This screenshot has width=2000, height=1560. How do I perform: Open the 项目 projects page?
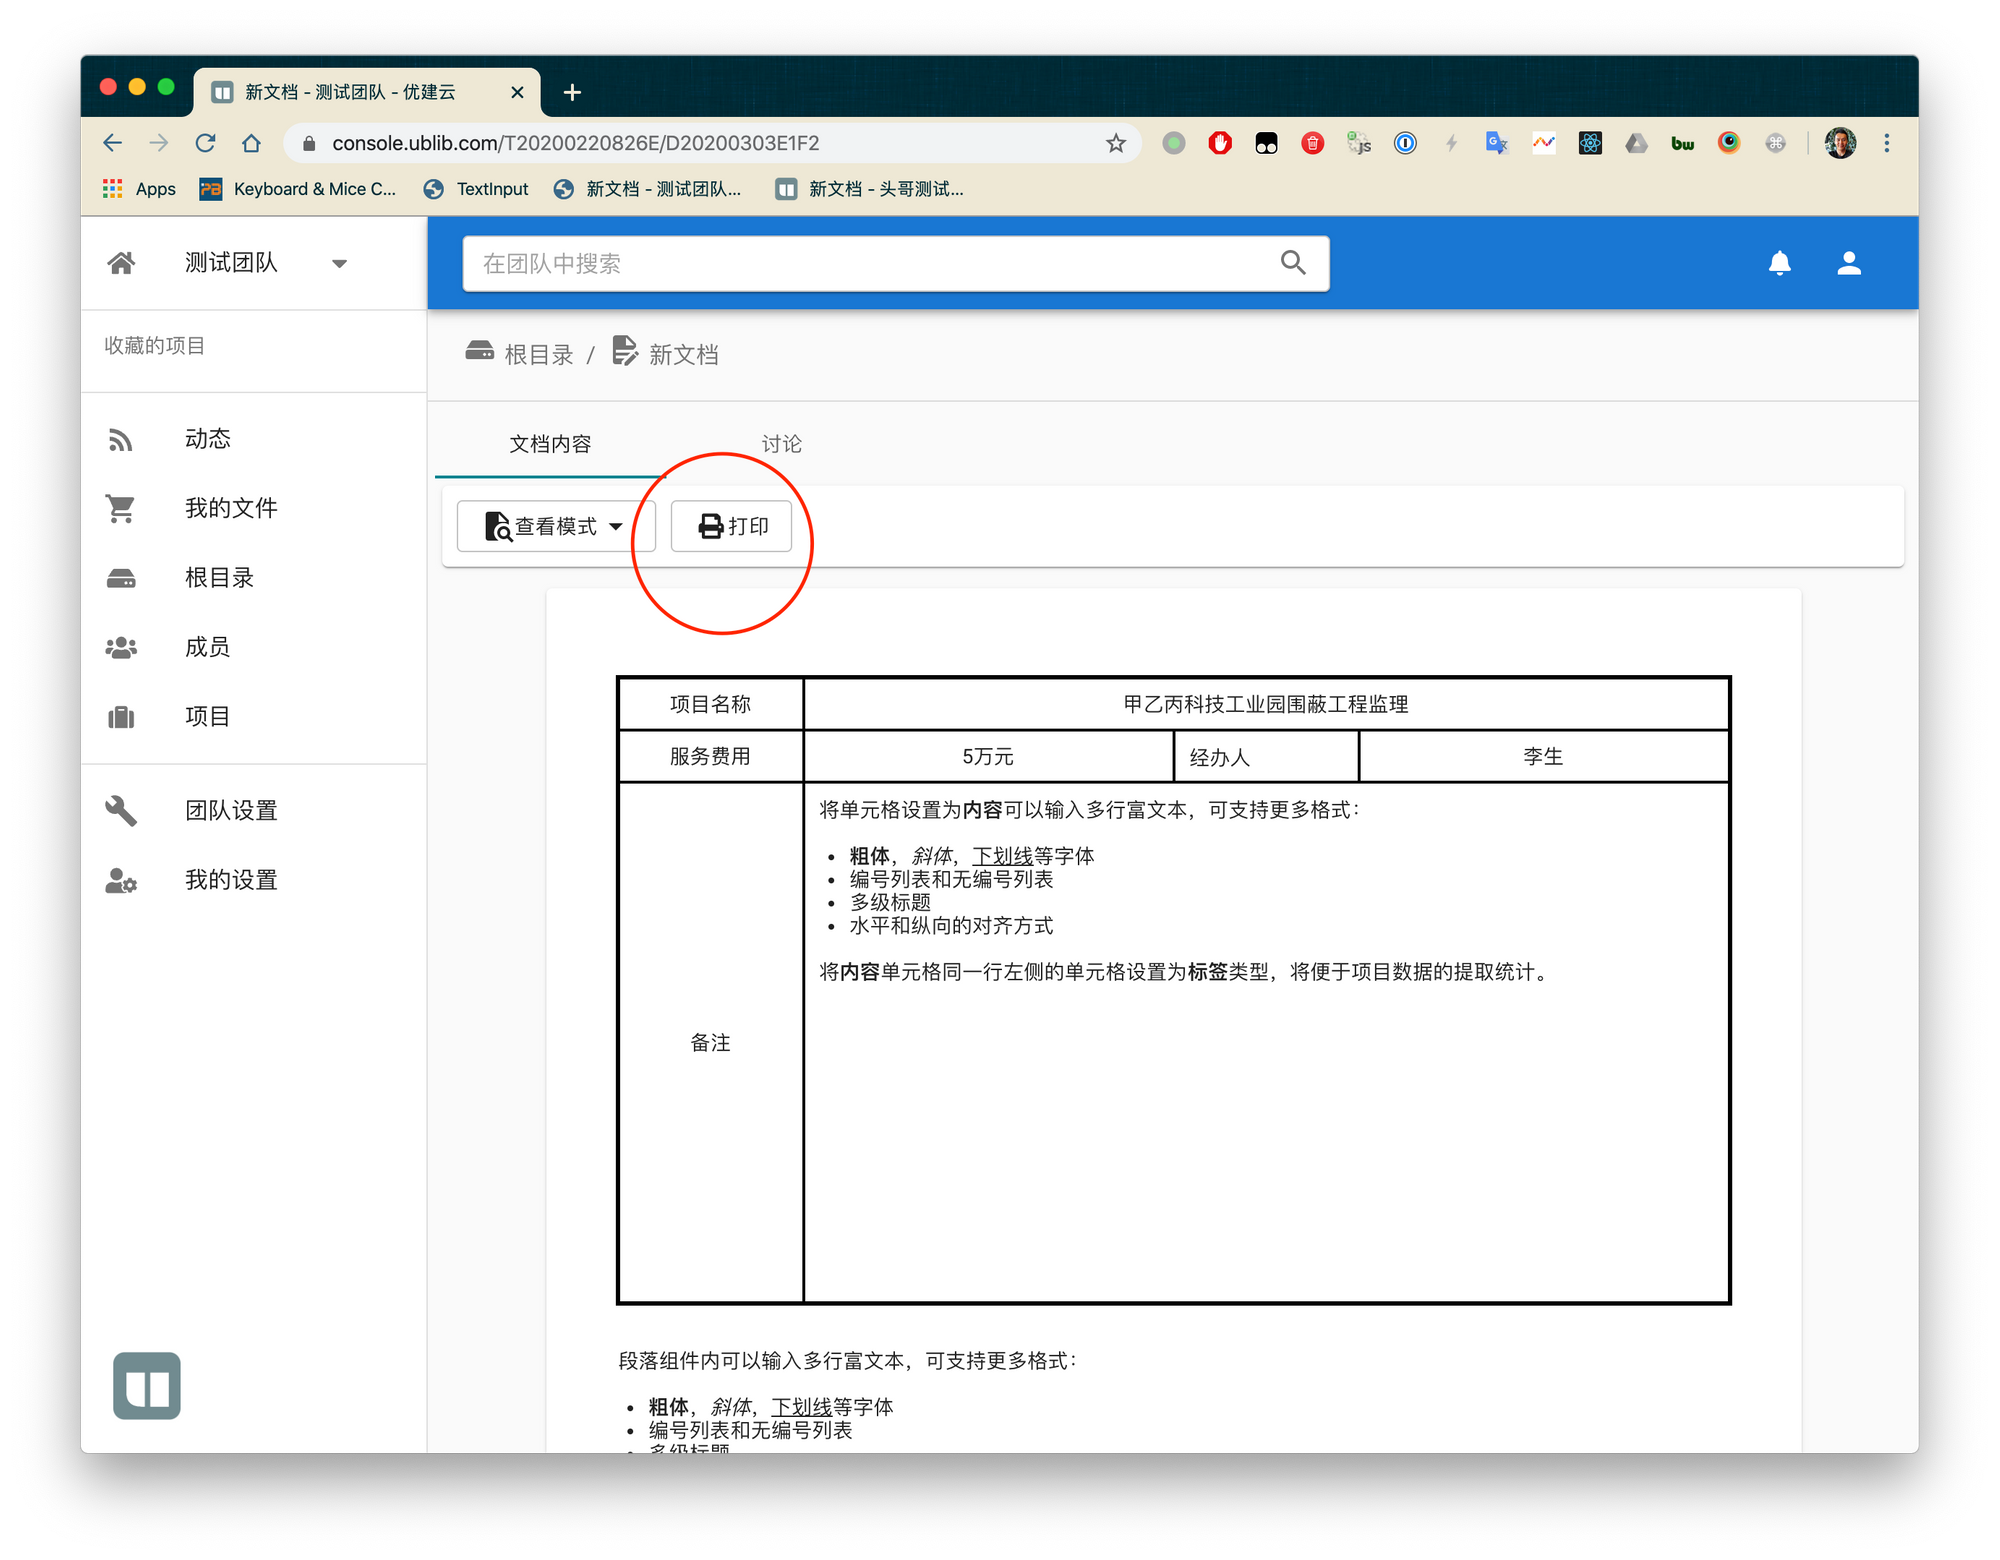coord(207,716)
